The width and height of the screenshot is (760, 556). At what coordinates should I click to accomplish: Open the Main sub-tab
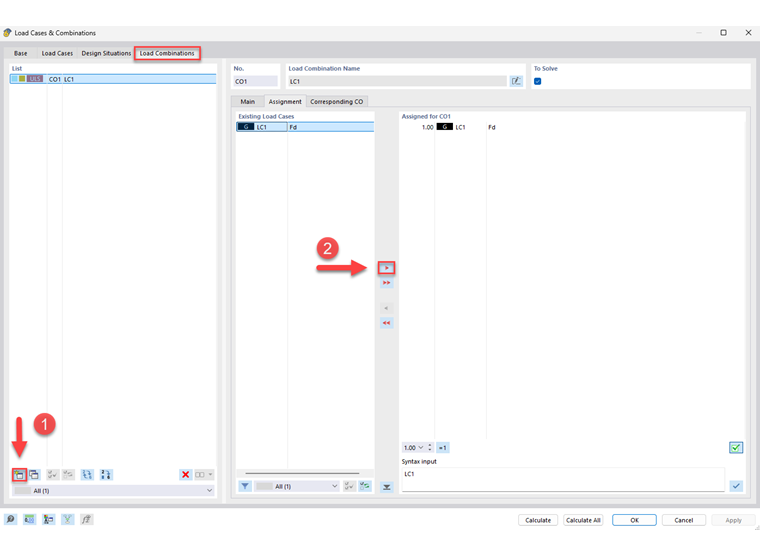pos(248,102)
